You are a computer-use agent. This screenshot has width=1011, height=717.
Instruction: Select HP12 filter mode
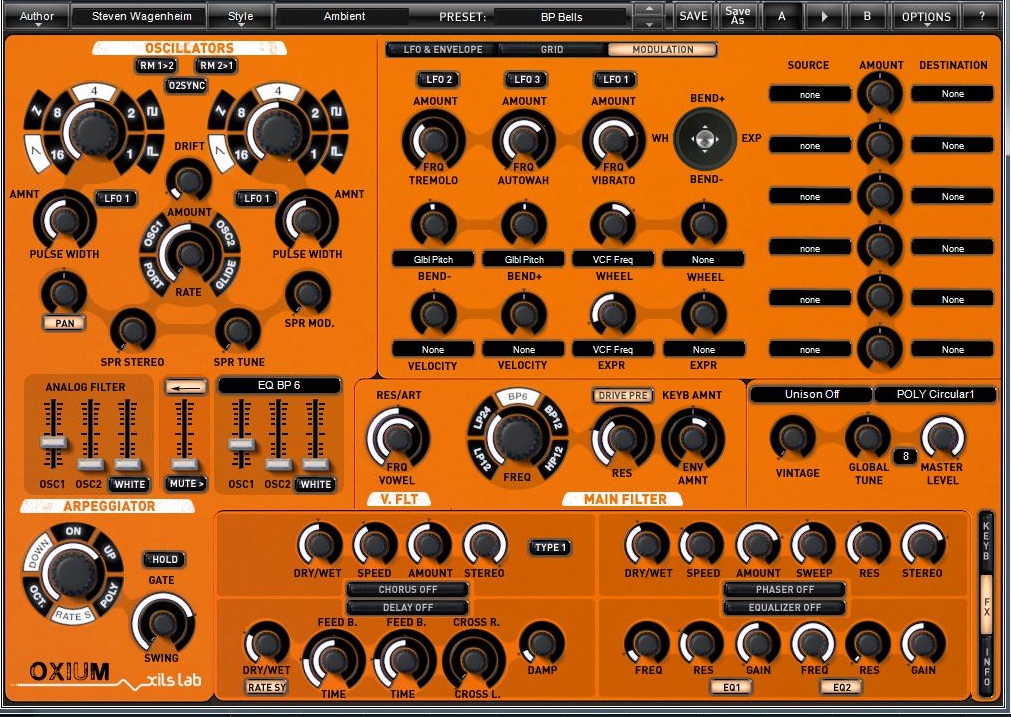[555, 459]
